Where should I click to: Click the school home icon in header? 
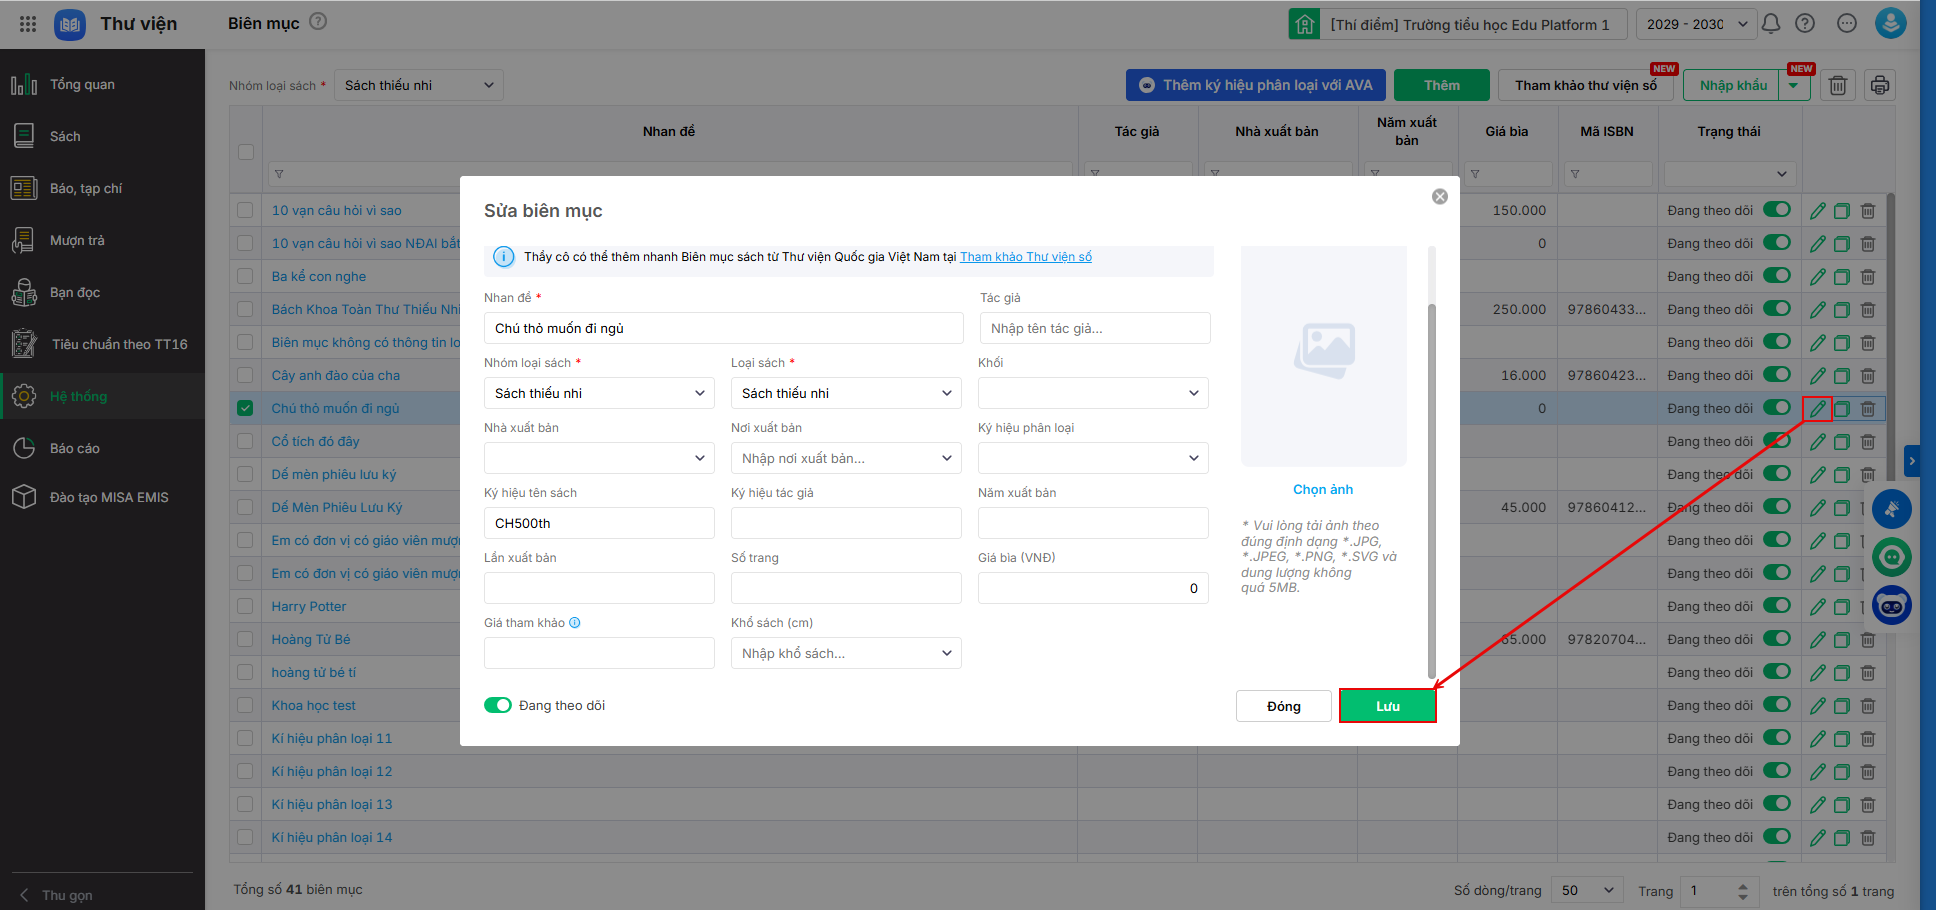(1305, 24)
